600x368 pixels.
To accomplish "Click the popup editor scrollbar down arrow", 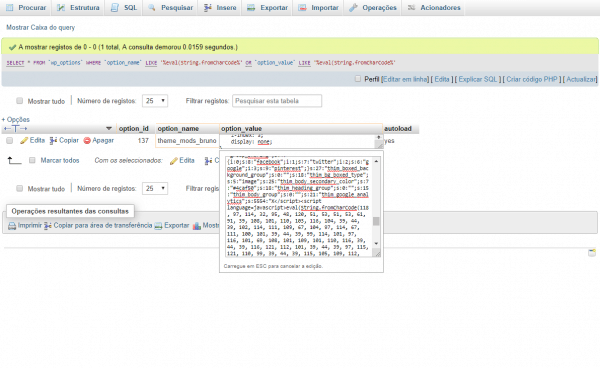I will click(x=376, y=244).
